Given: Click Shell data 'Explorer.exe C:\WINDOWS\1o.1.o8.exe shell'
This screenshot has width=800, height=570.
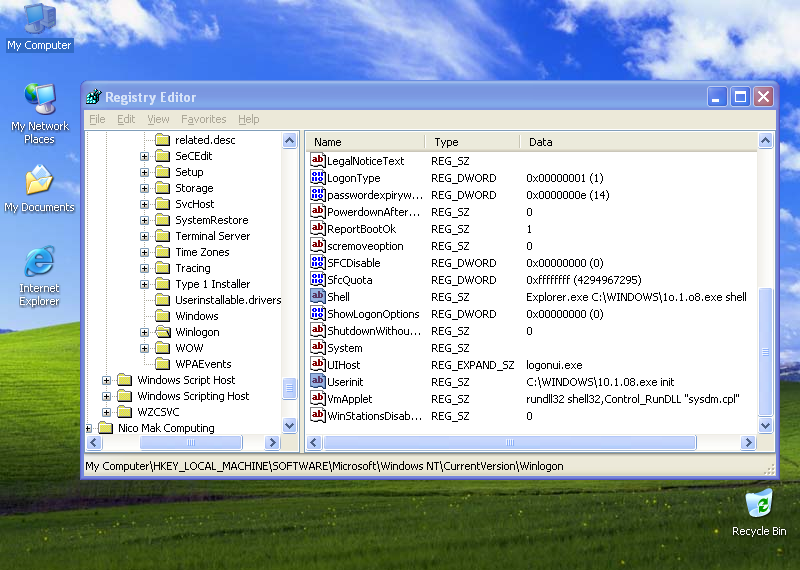Looking at the screenshot, I should pos(636,297).
